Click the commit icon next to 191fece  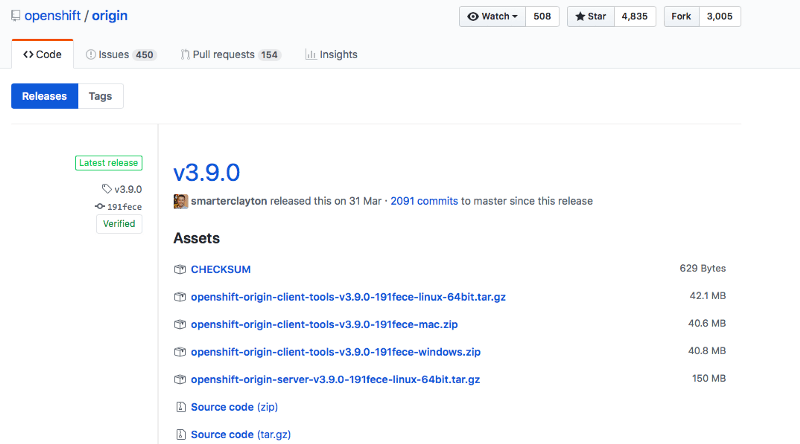coord(100,206)
